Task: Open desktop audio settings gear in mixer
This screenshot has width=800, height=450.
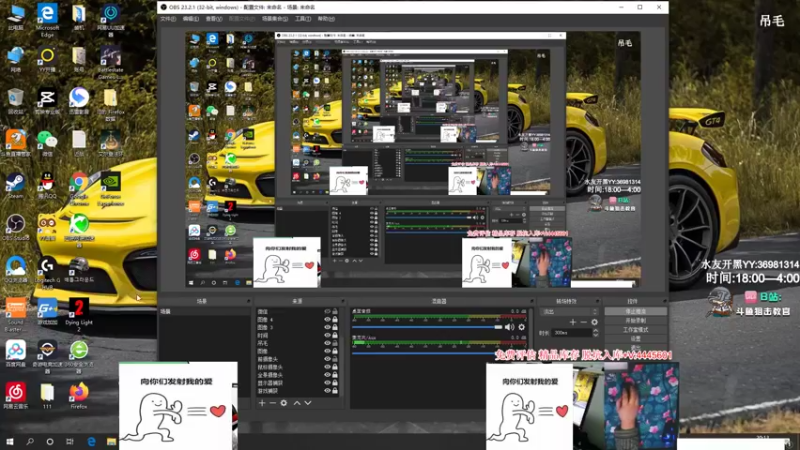Action: [521, 327]
